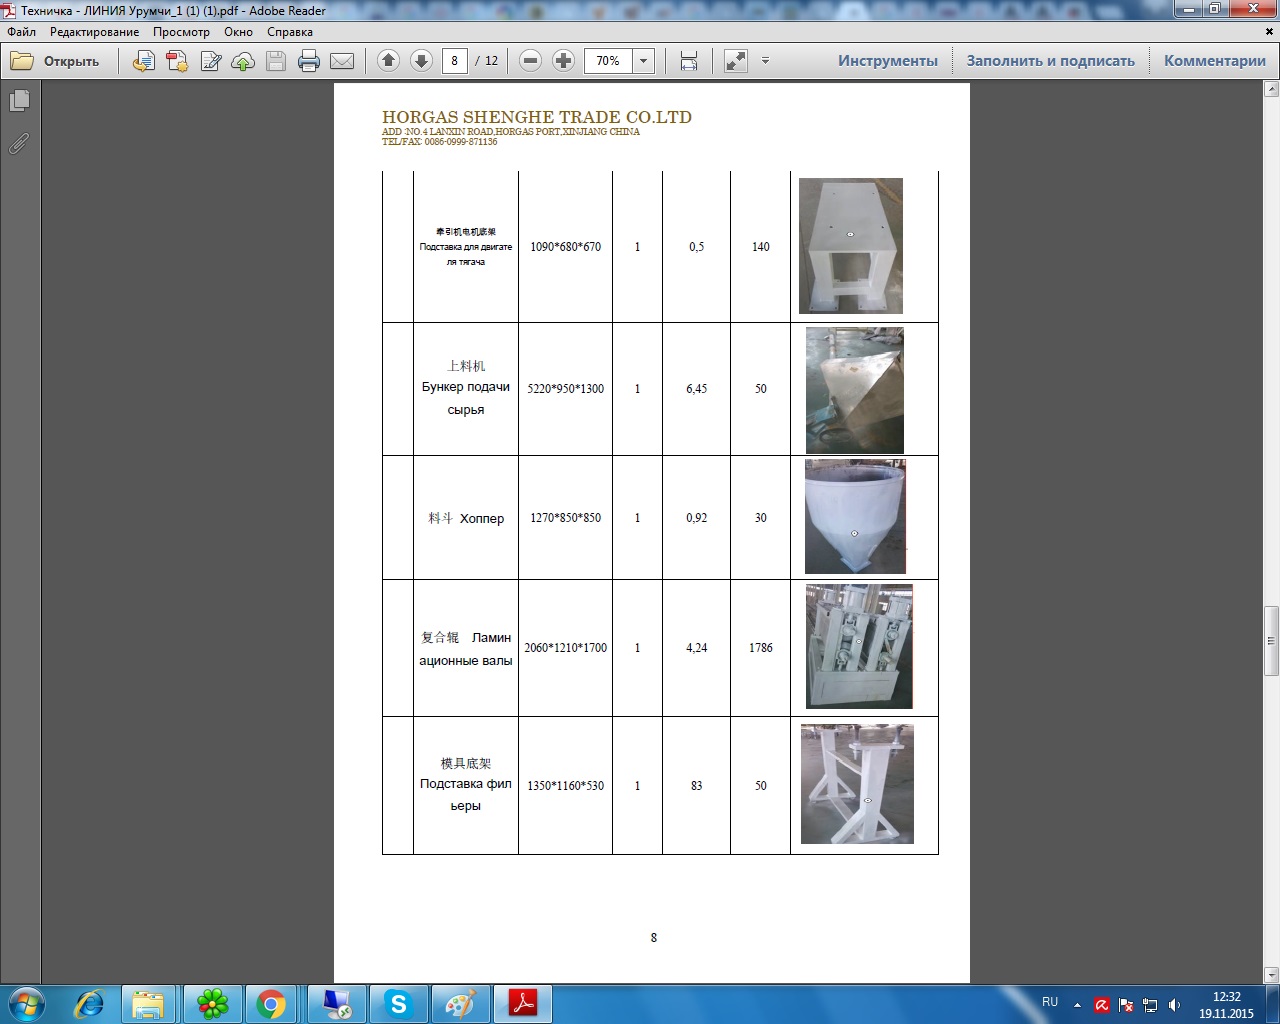
Task: Zoom in with plus button
Action: pos(564,61)
